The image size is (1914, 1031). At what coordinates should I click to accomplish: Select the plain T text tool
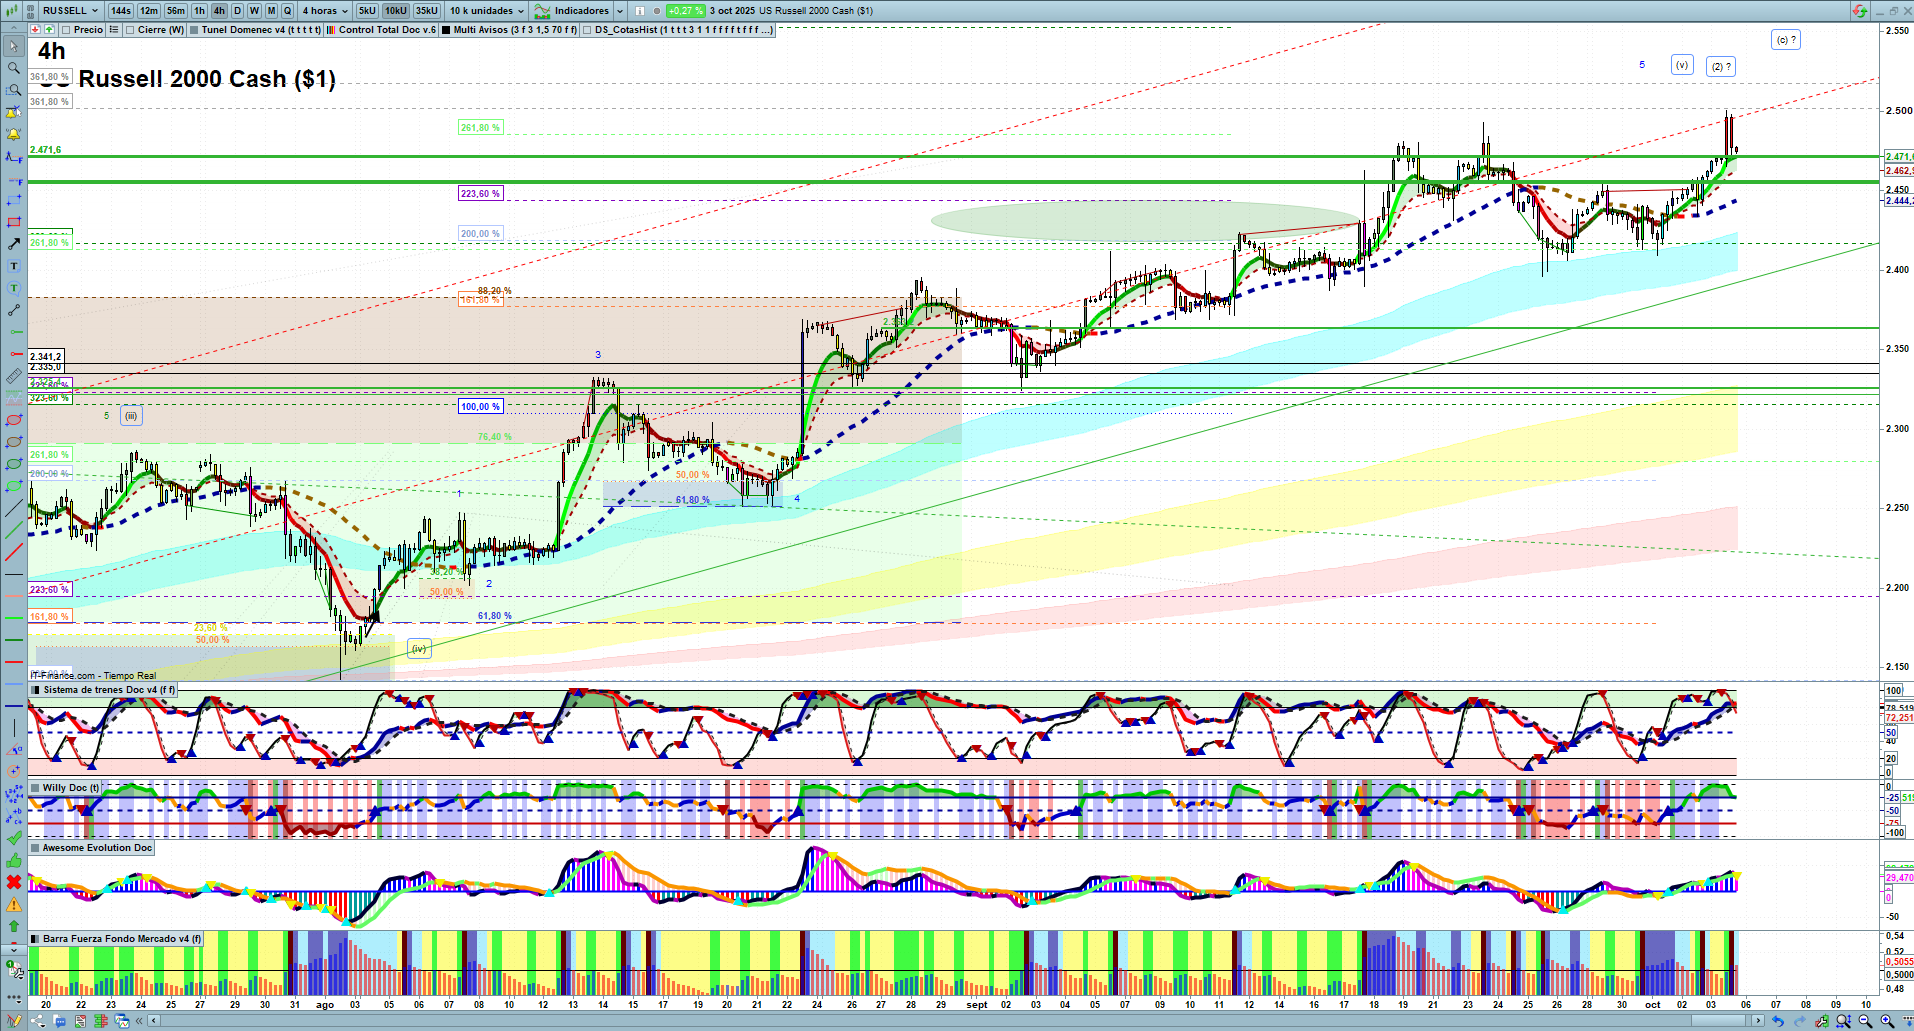tap(14, 266)
